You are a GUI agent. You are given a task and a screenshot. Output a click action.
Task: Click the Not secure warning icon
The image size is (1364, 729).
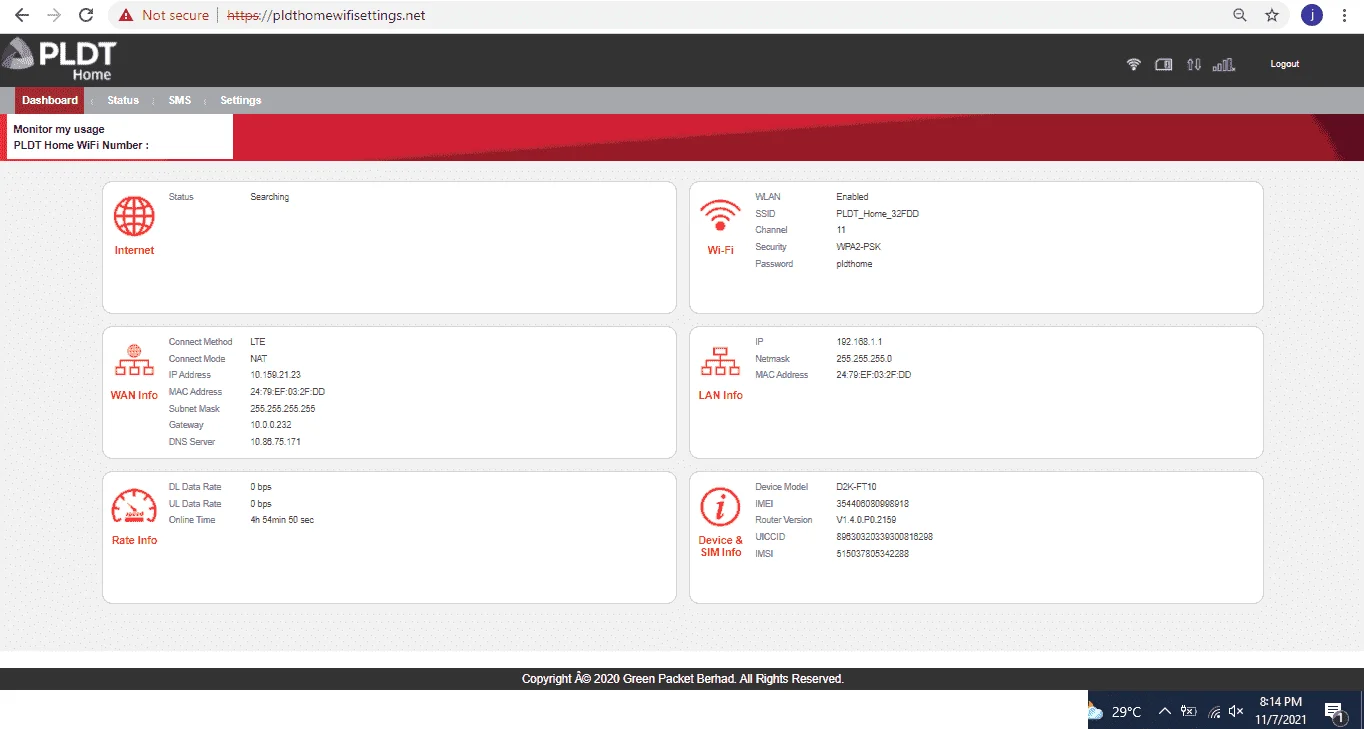tap(125, 15)
